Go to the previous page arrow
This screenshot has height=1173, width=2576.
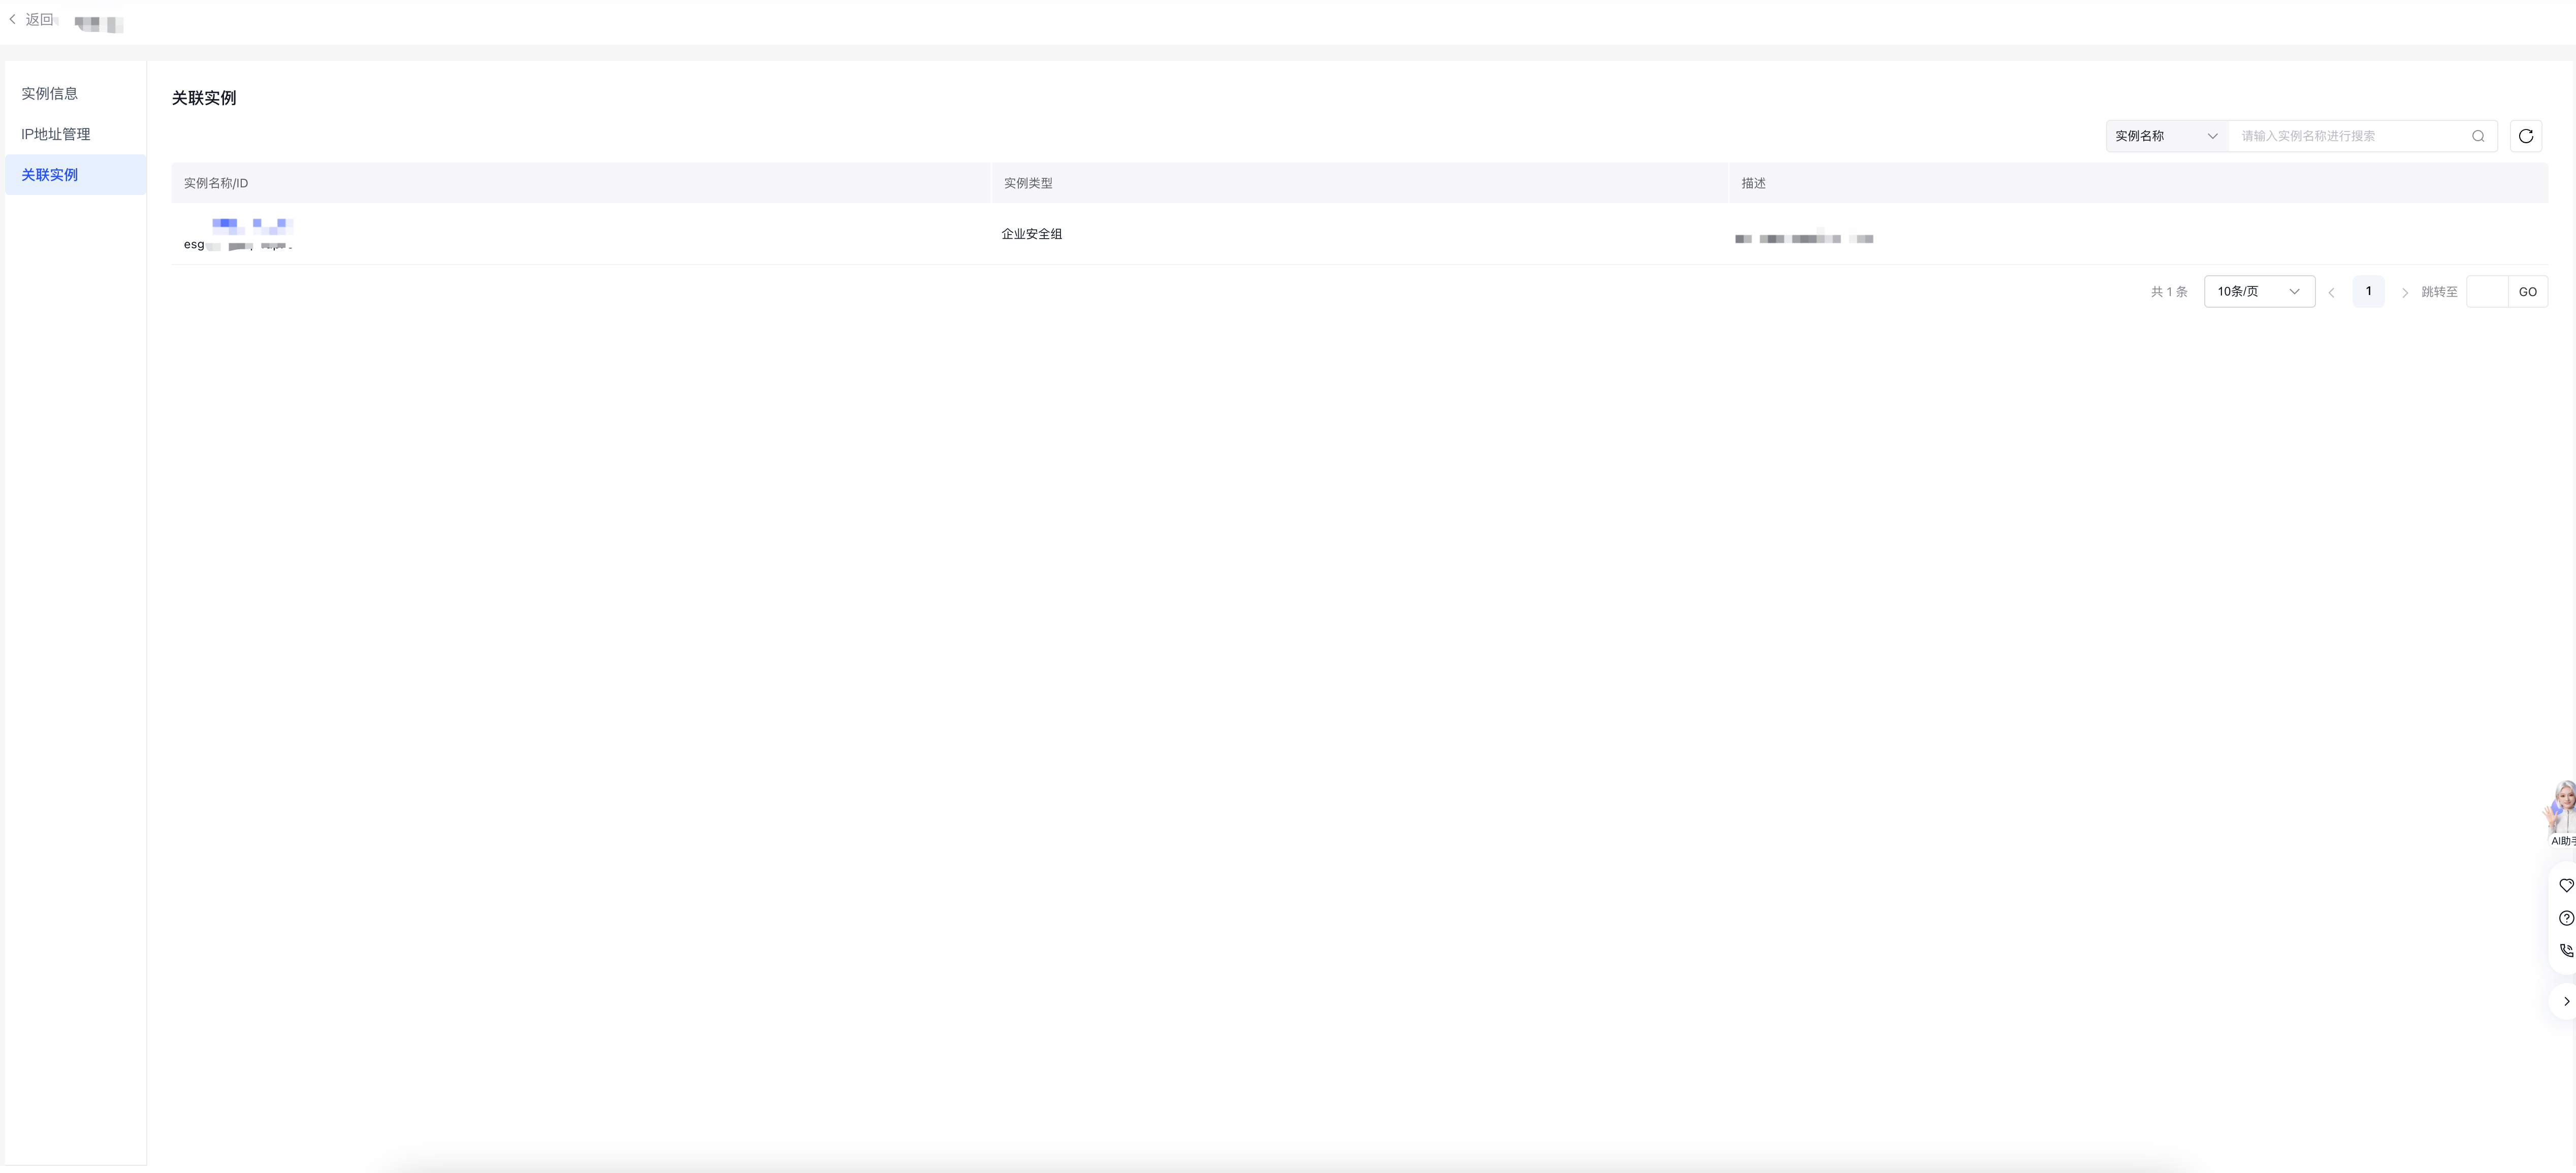click(x=2331, y=292)
